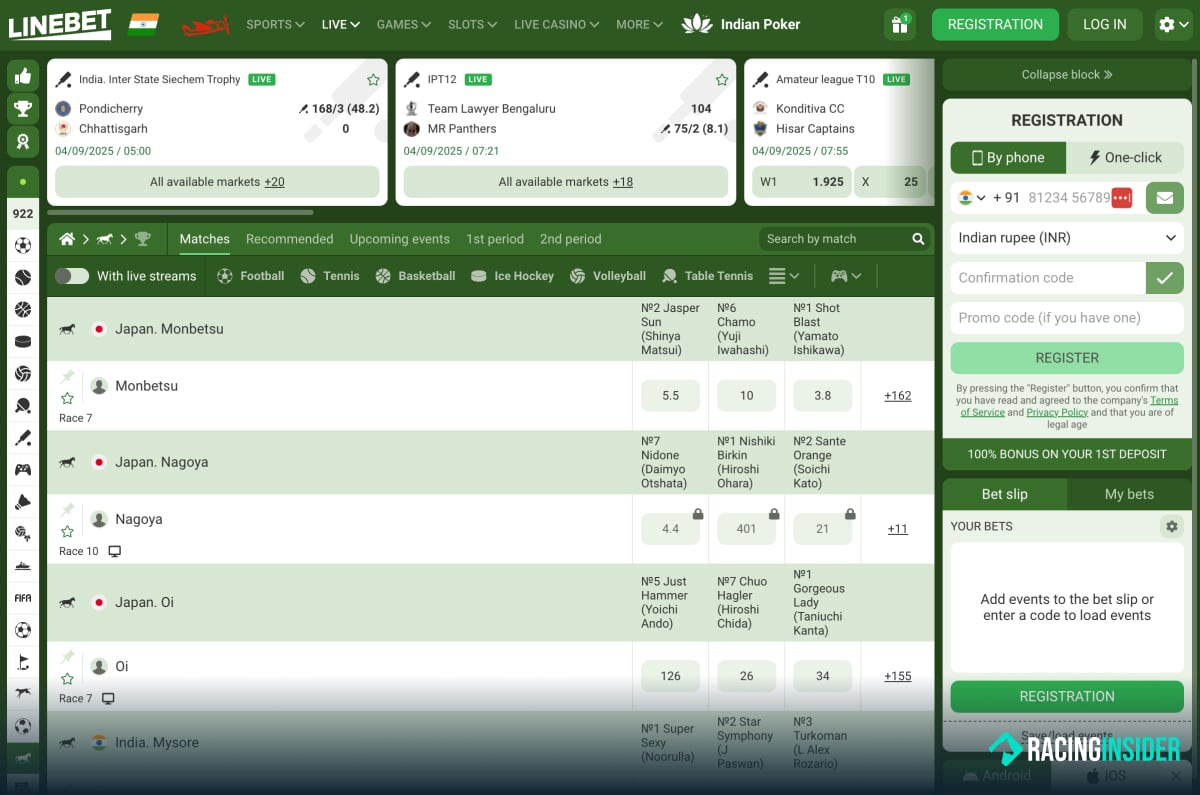Click the Search by match field
Screen dimensions: 1200x795
tap(845, 239)
